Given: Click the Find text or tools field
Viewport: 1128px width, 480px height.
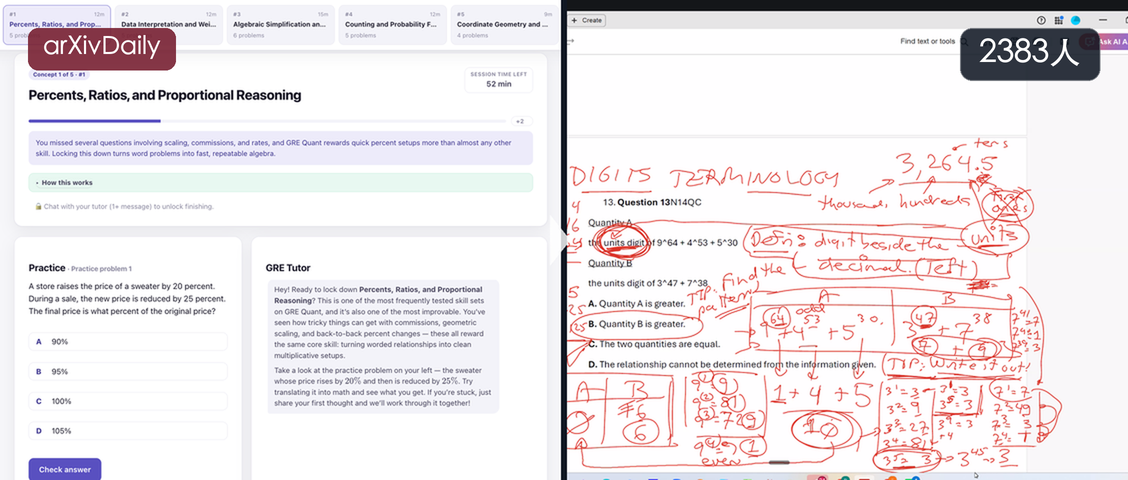Looking at the screenshot, I should tap(927, 42).
